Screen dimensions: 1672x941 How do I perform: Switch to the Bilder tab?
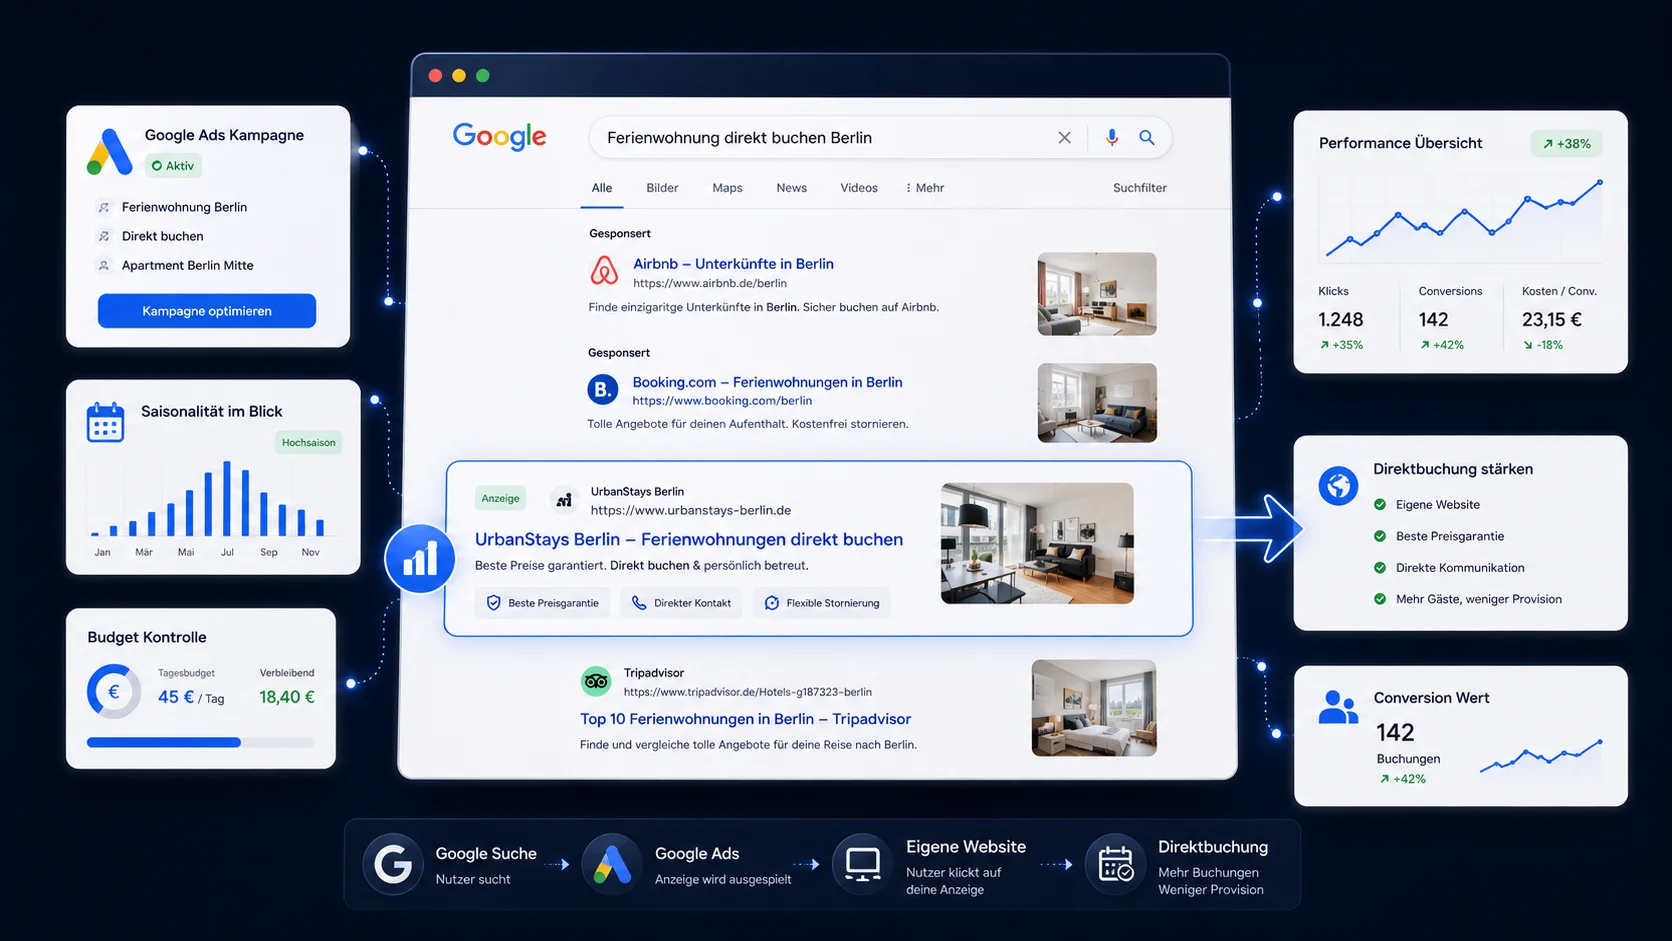pyautogui.click(x=662, y=188)
